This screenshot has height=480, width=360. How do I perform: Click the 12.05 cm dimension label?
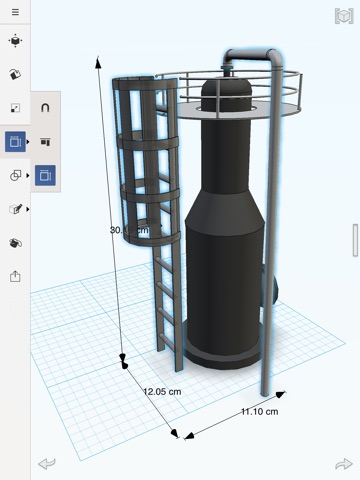tap(162, 392)
